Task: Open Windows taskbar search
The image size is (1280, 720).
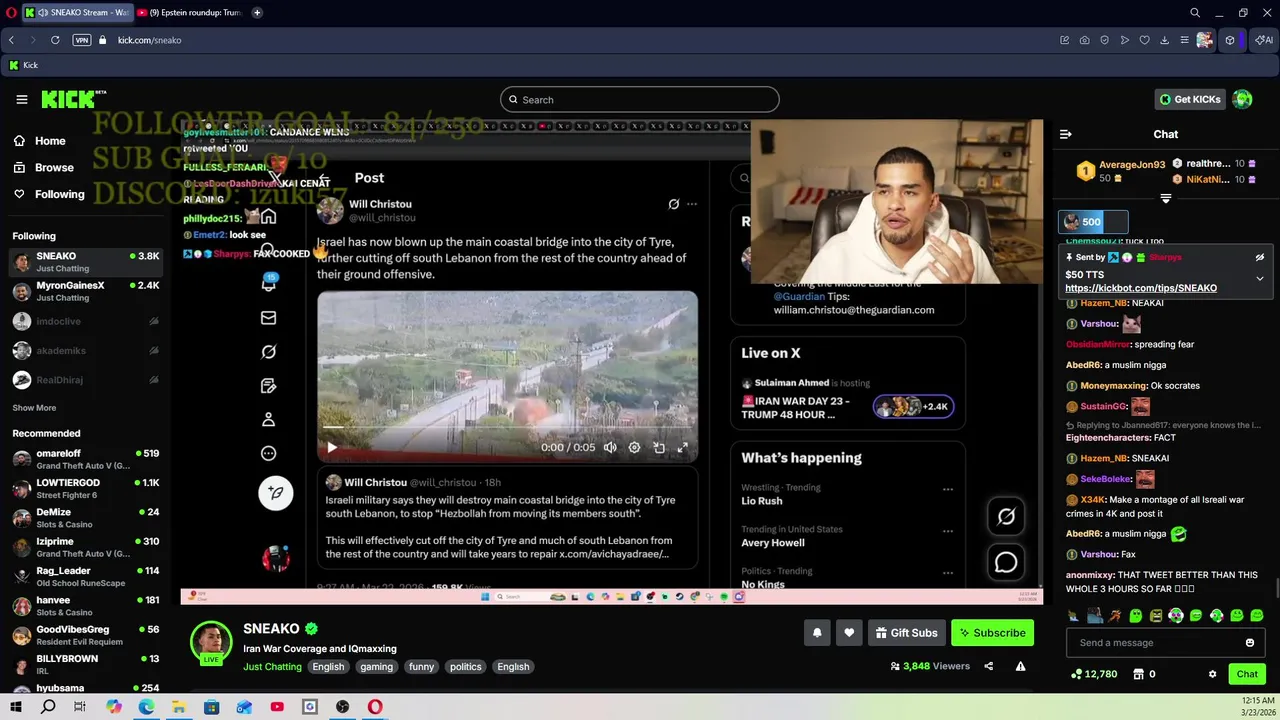Action: tap(48, 707)
